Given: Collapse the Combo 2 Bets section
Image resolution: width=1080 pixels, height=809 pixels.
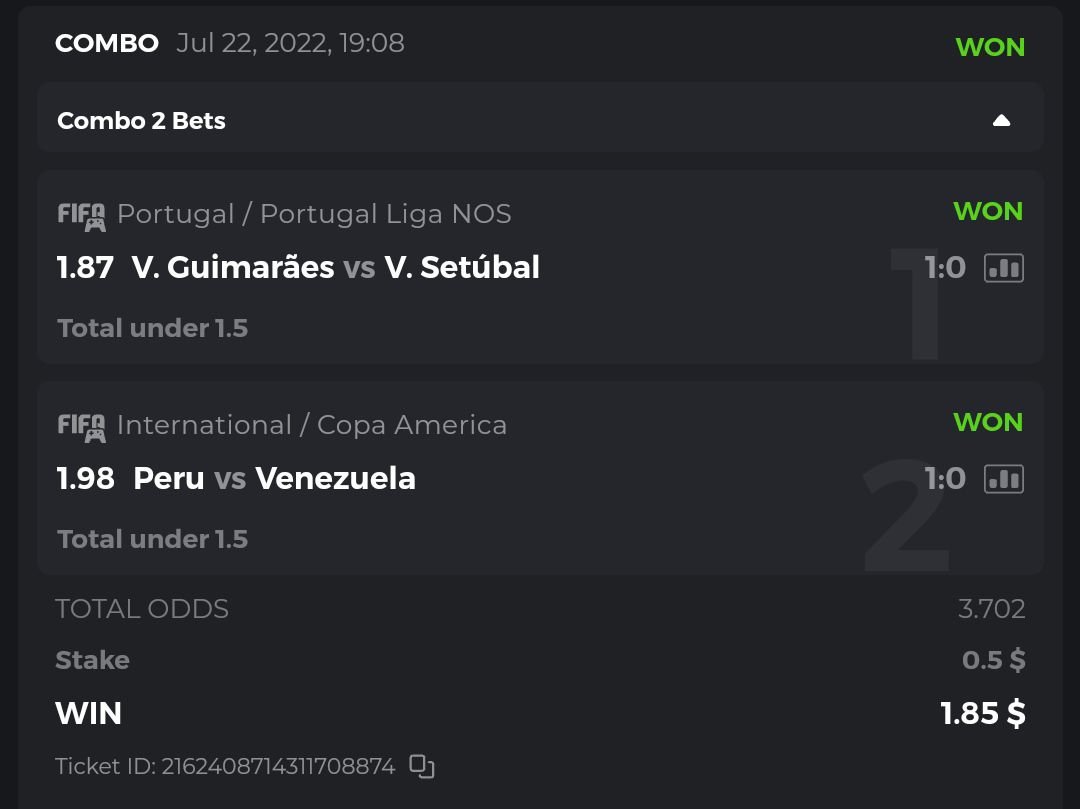Looking at the screenshot, I should click(x=1001, y=121).
